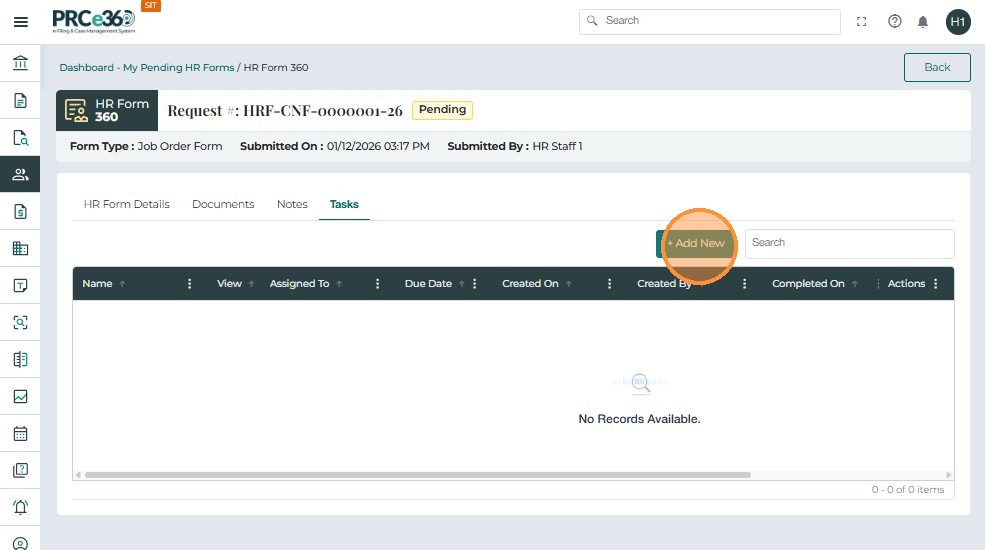Click the 'HR Staff 1' submitter name

557,146
